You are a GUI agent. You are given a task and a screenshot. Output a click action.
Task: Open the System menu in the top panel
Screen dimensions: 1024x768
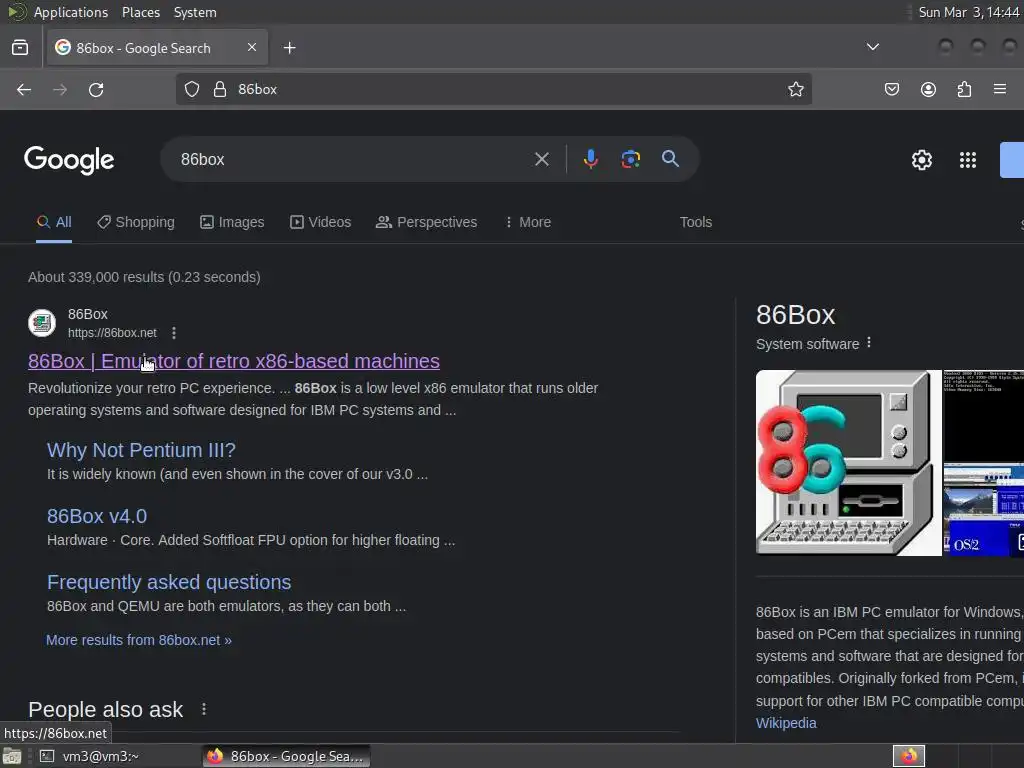point(195,12)
